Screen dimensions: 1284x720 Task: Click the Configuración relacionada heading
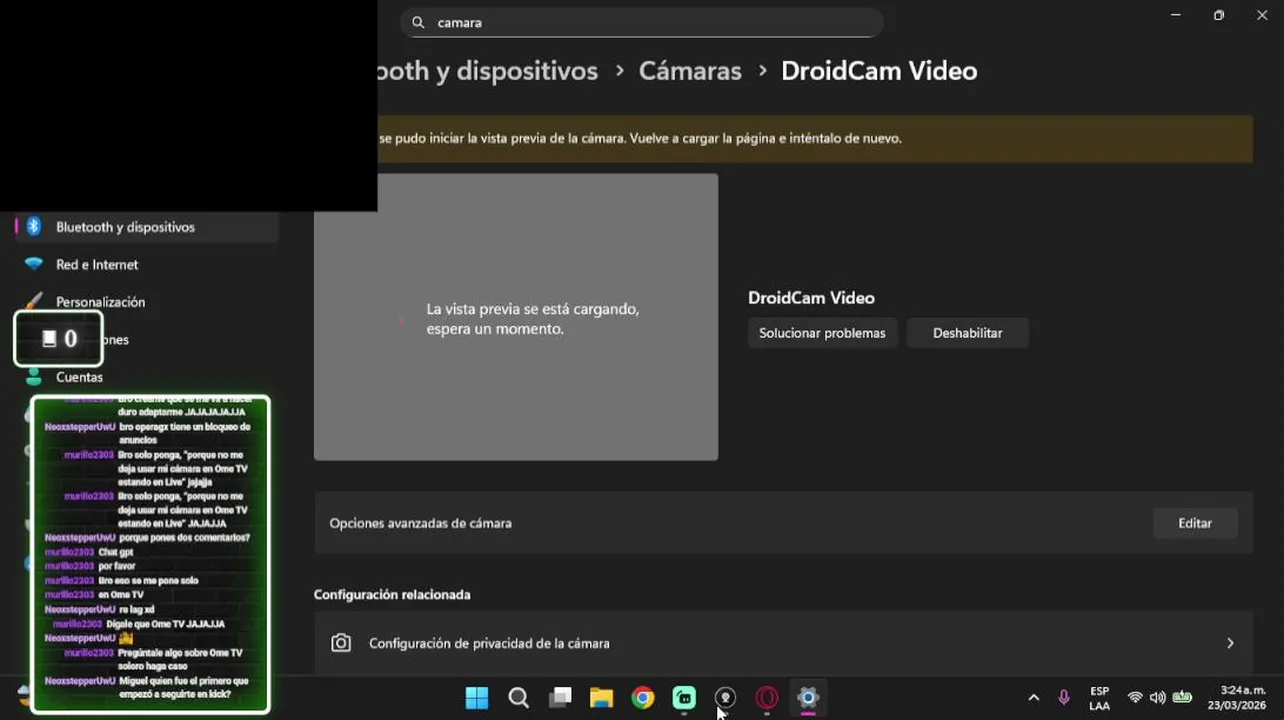[x=392, y=594]
